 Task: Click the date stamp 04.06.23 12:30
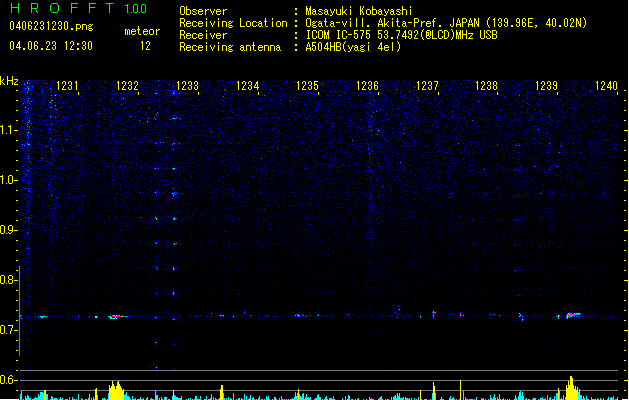[x=51, y=46]
